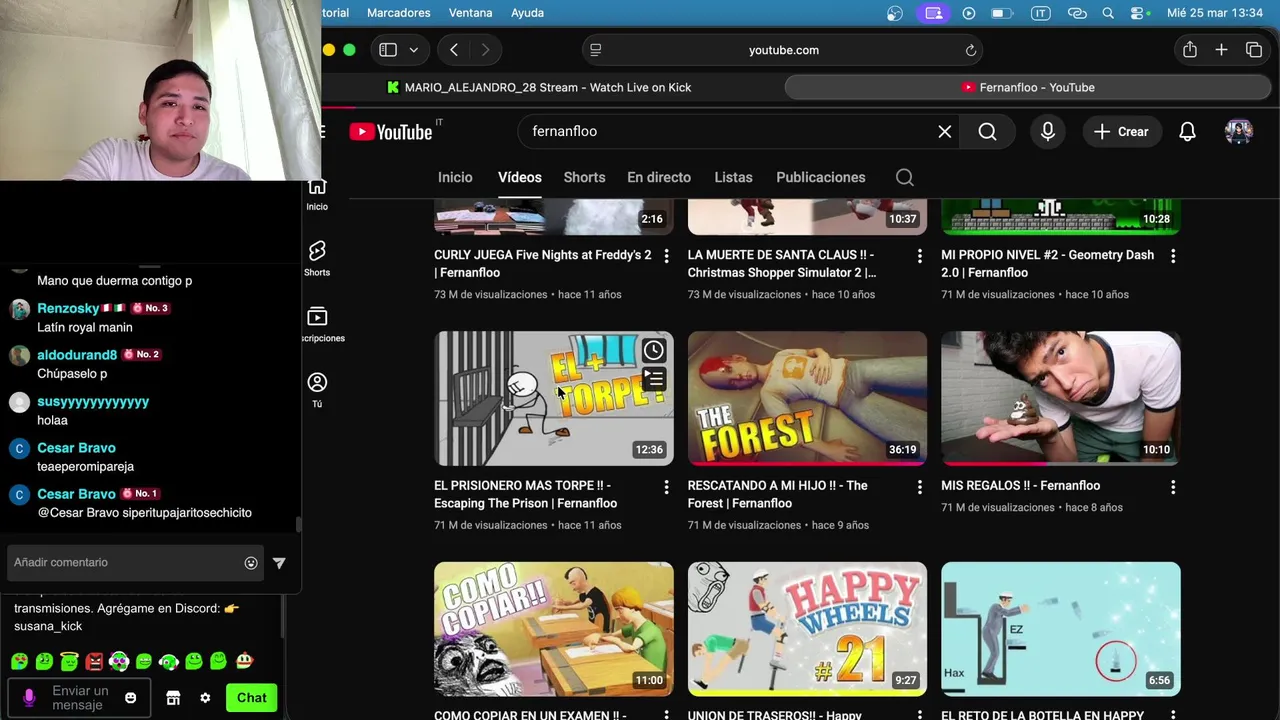Open the Tú section in sidebar
The width and height of the screenshot is (1280, 720).
click(317, 390)
